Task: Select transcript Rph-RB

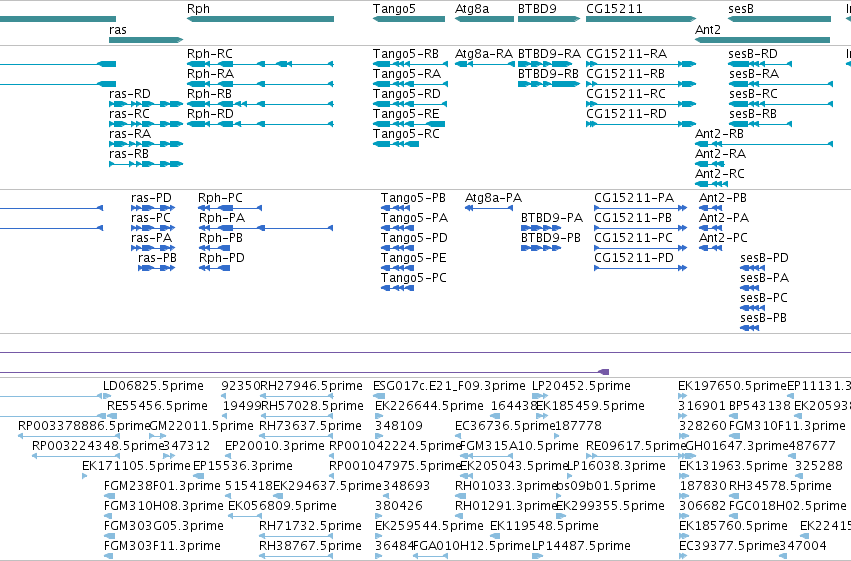Action: 209,94
